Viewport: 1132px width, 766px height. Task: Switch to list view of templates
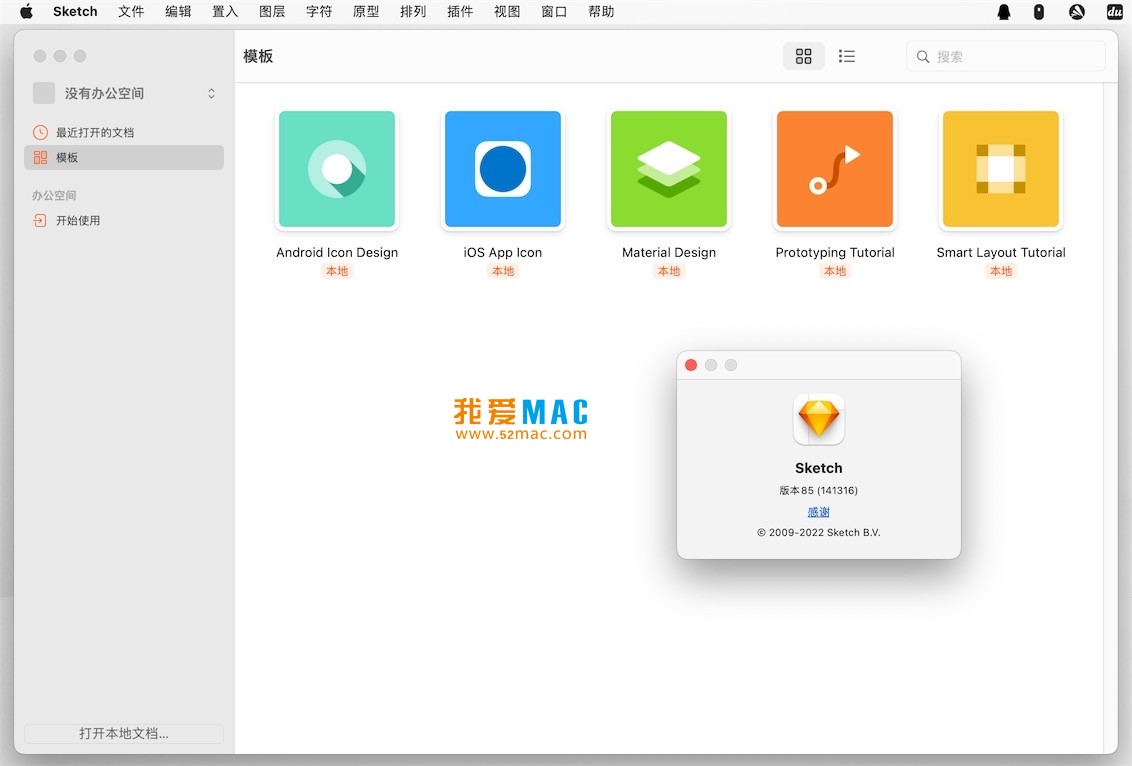846,56
